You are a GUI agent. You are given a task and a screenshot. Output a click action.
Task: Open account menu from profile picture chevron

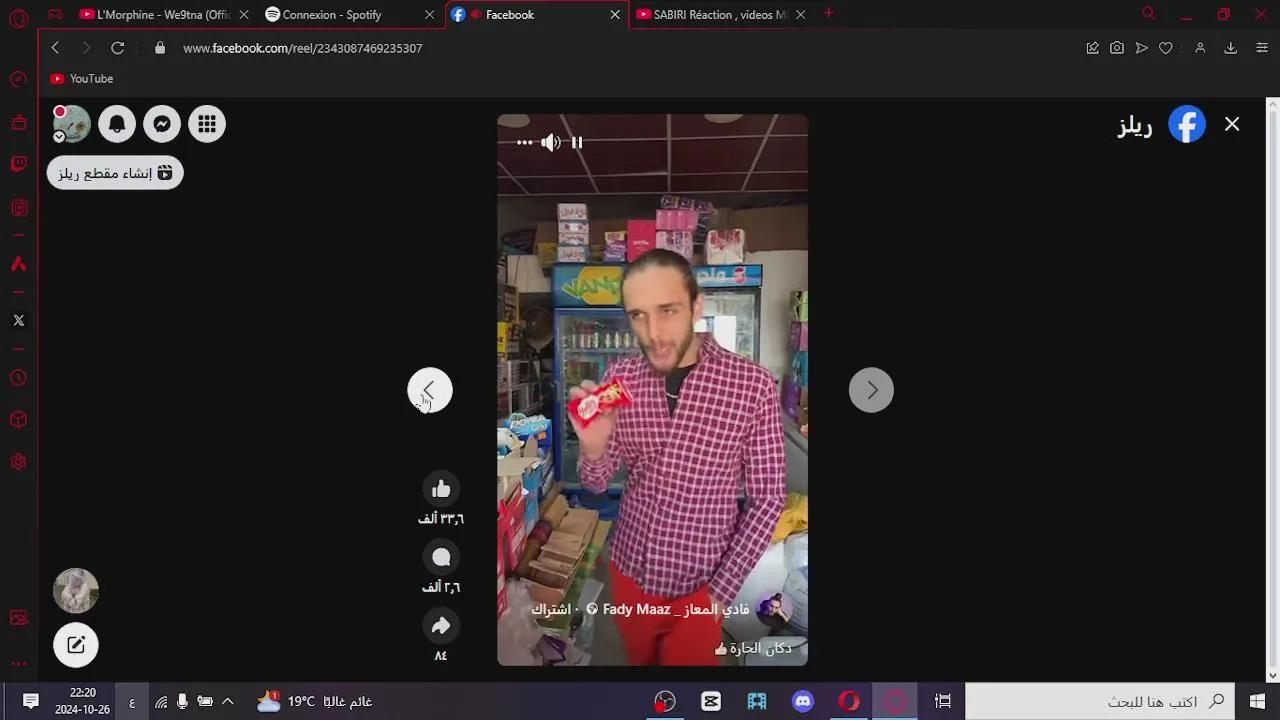click(59, 136)
